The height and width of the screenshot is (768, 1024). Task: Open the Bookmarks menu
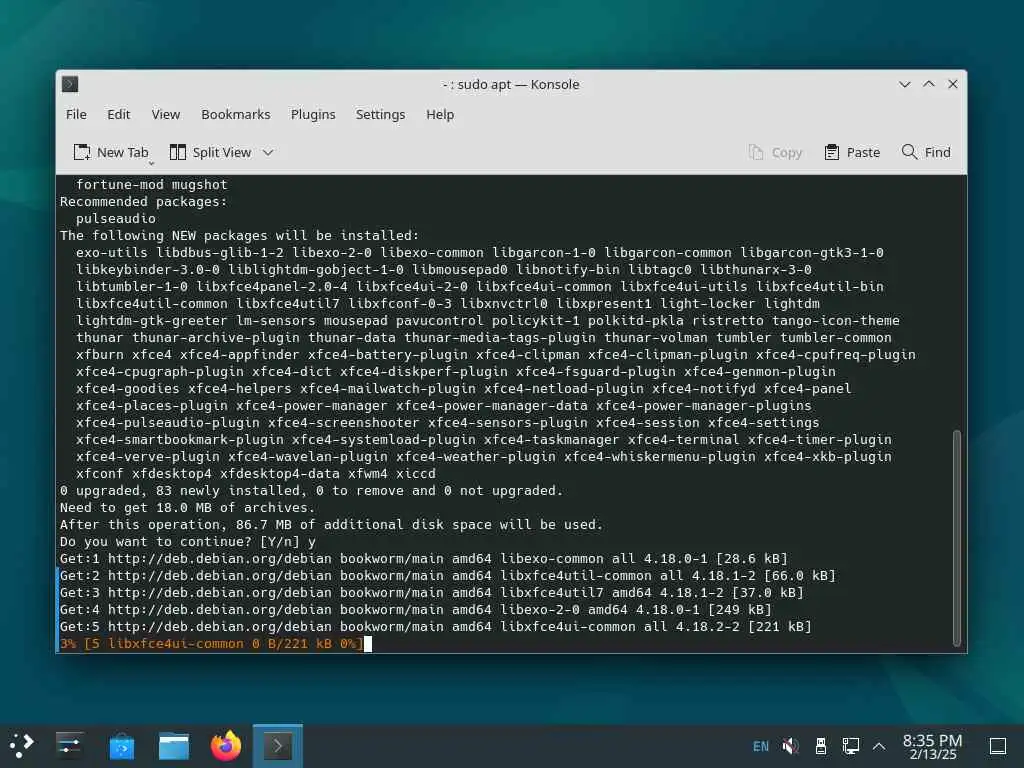coord(236,114)
